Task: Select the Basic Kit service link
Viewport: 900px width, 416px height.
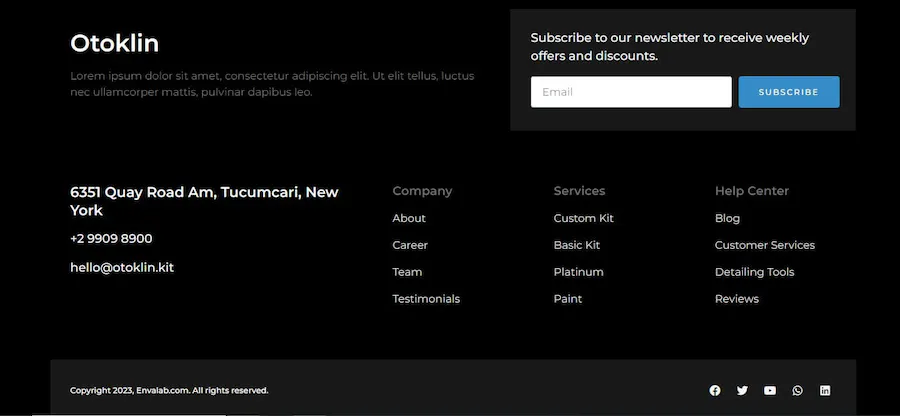Action: pyautogui.click(x=576, y=245)
